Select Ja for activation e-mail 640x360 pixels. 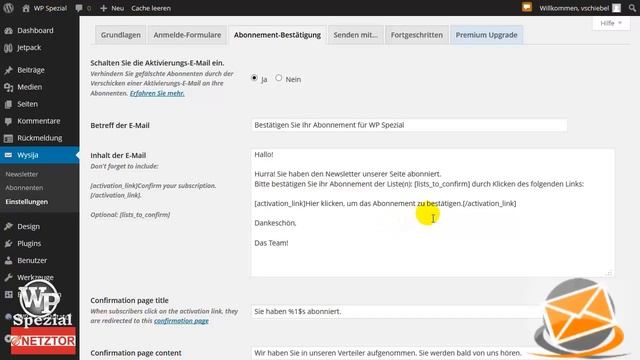[254, 78]
